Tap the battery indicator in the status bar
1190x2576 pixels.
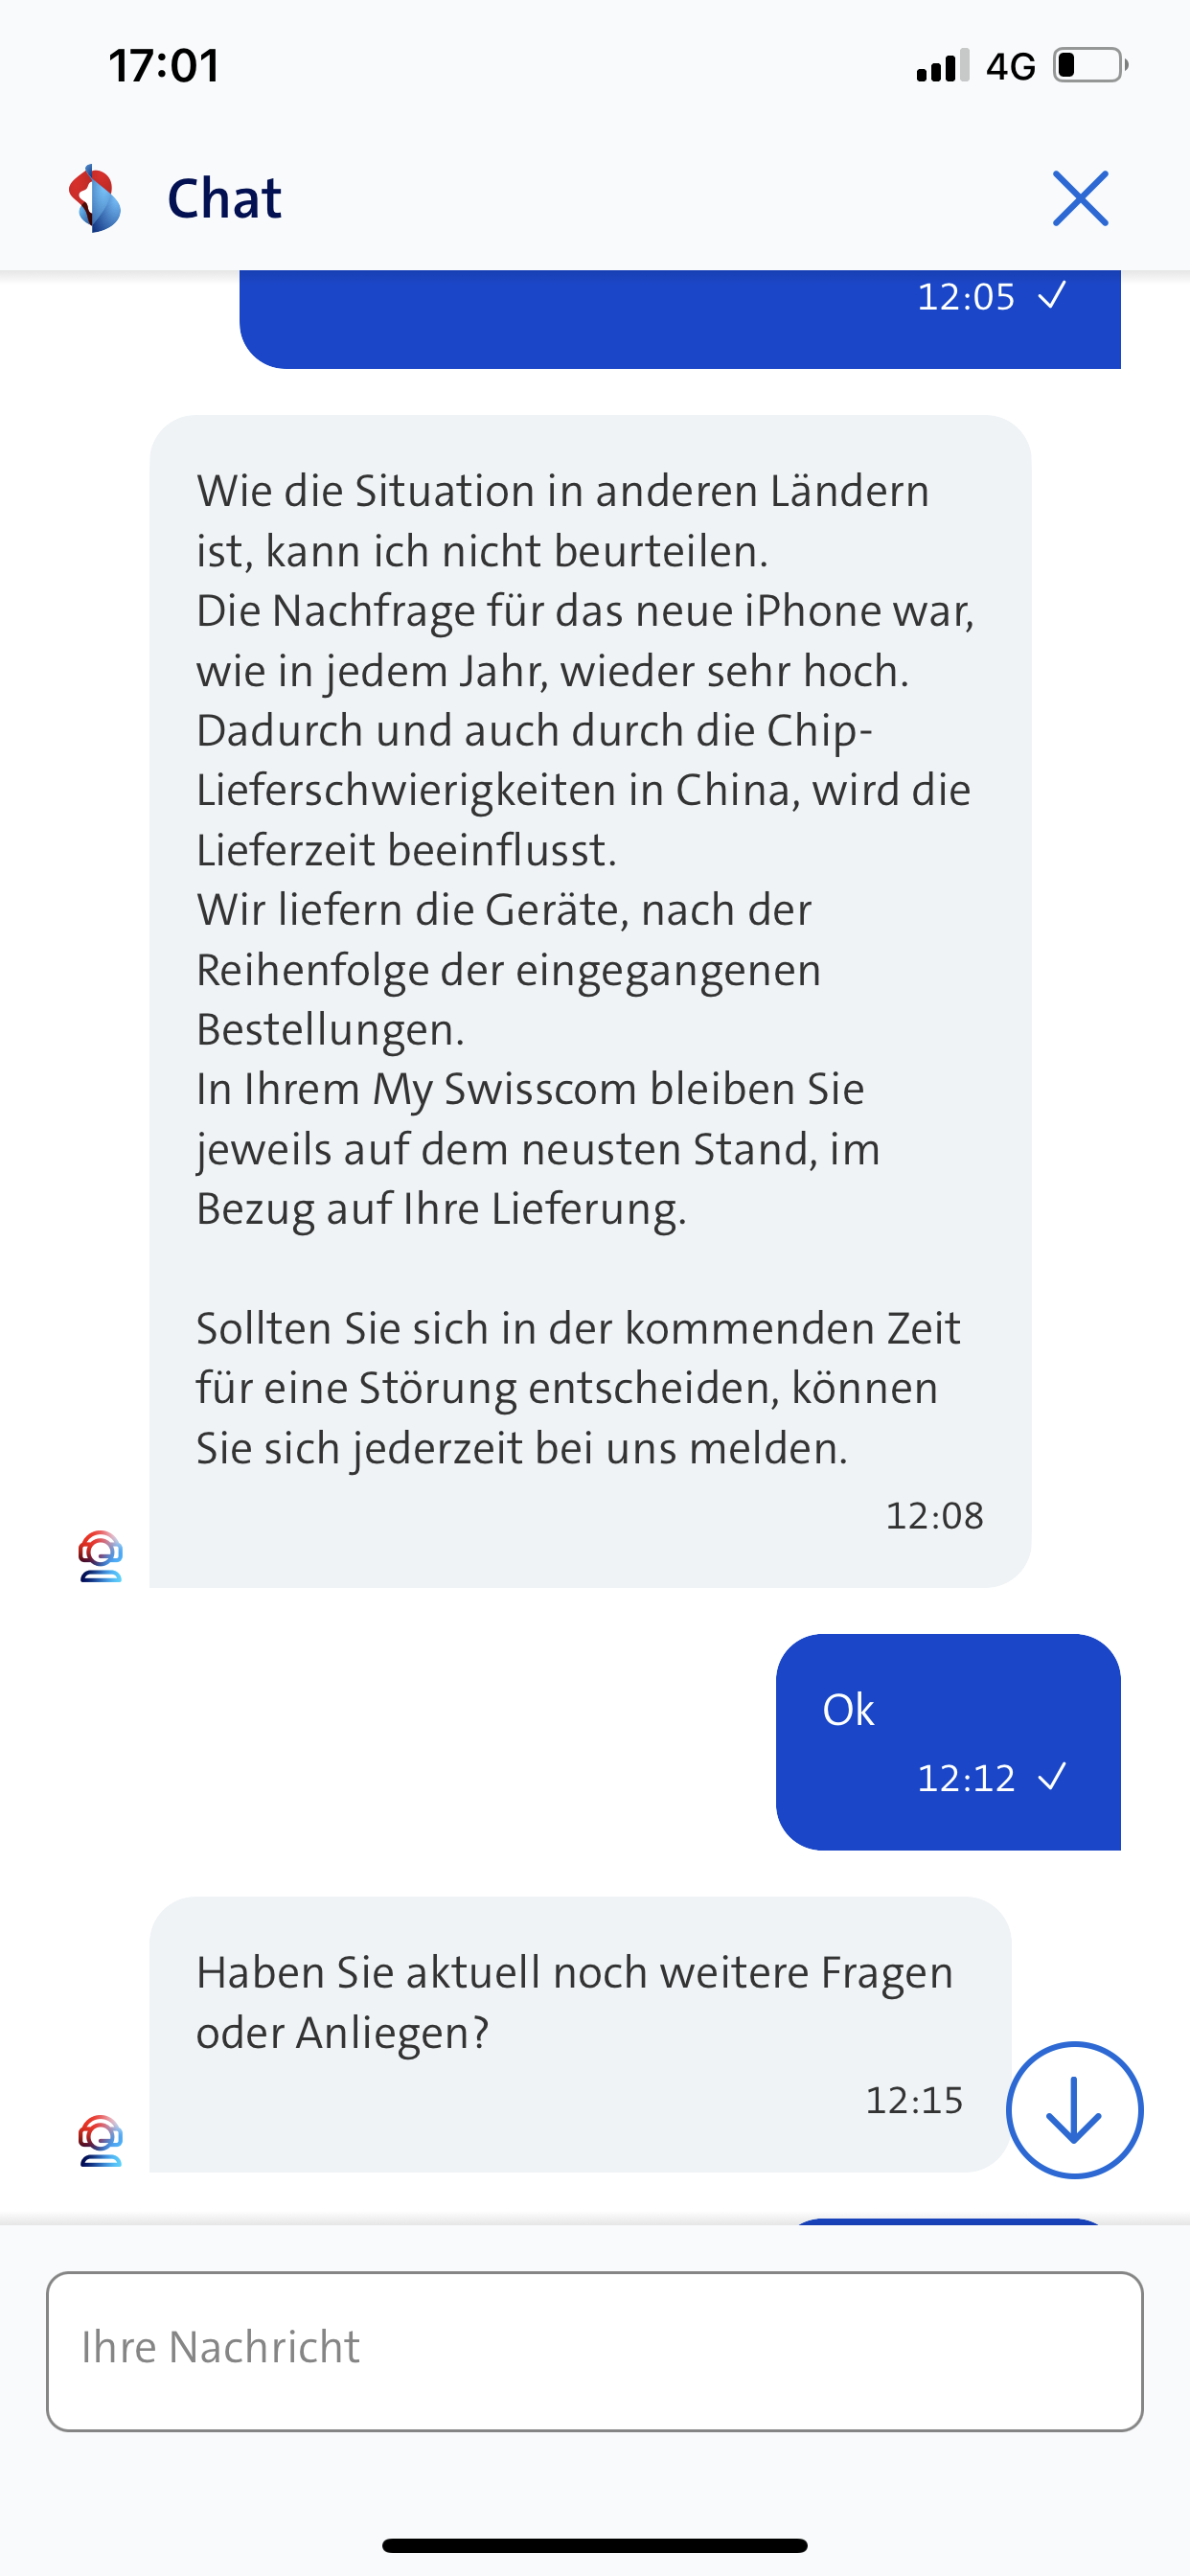coord(1089,66)
